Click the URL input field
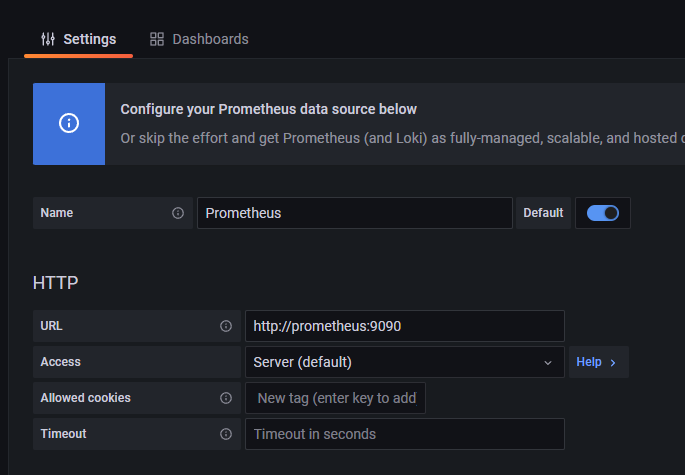This screenshot has width=685, height=475. (404, 326)
